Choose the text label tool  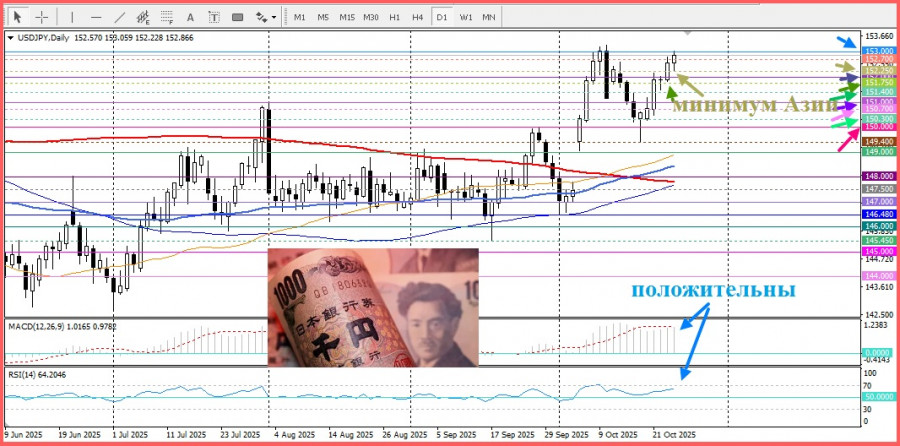212,17
